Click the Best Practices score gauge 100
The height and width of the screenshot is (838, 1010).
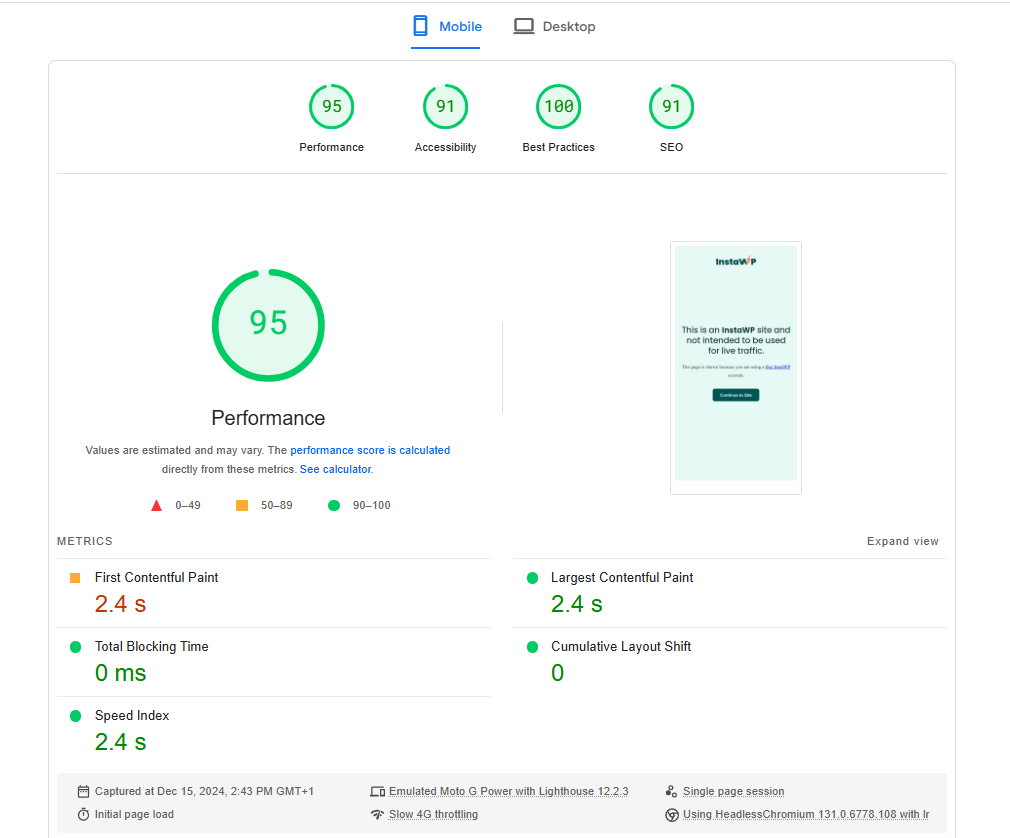coord(558,107)
